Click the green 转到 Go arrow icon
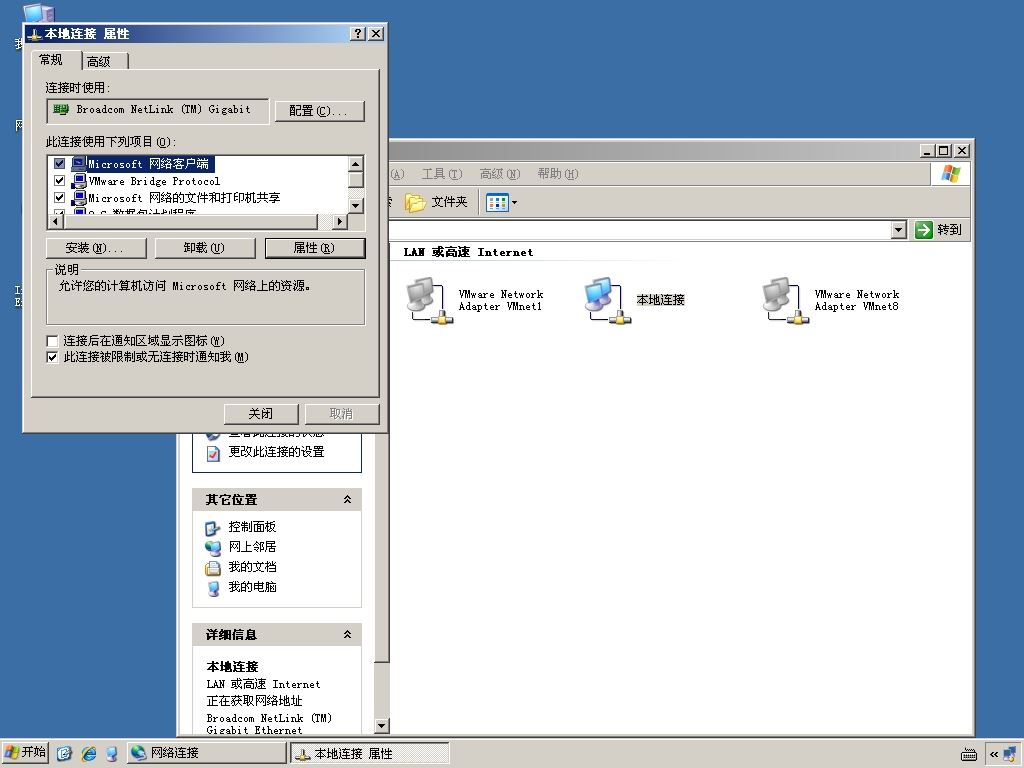 (923, 230)
